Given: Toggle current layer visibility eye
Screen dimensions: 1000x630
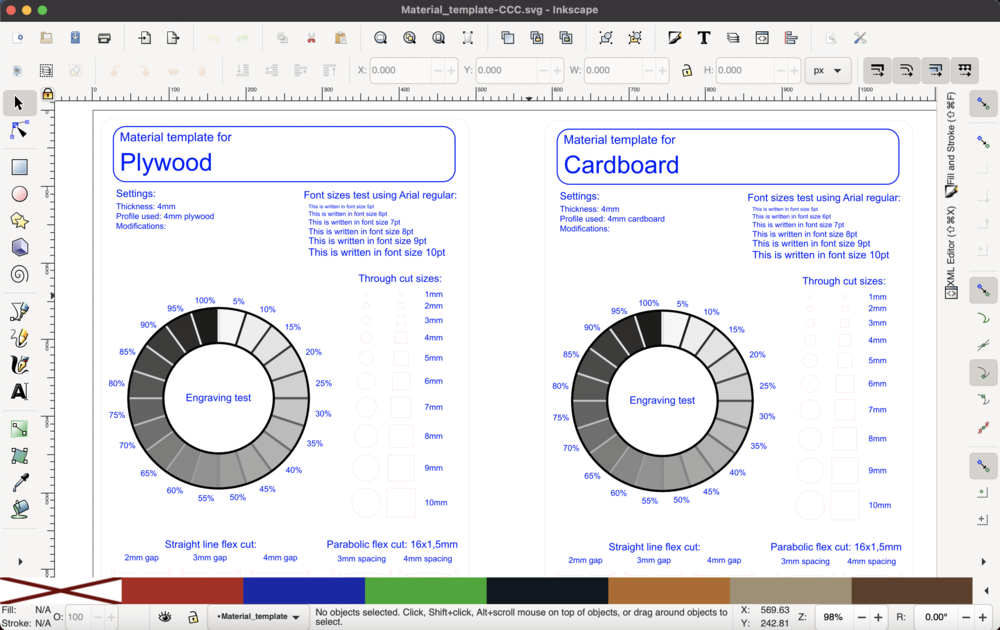Looking at the screenshot, I should point(165,617).
